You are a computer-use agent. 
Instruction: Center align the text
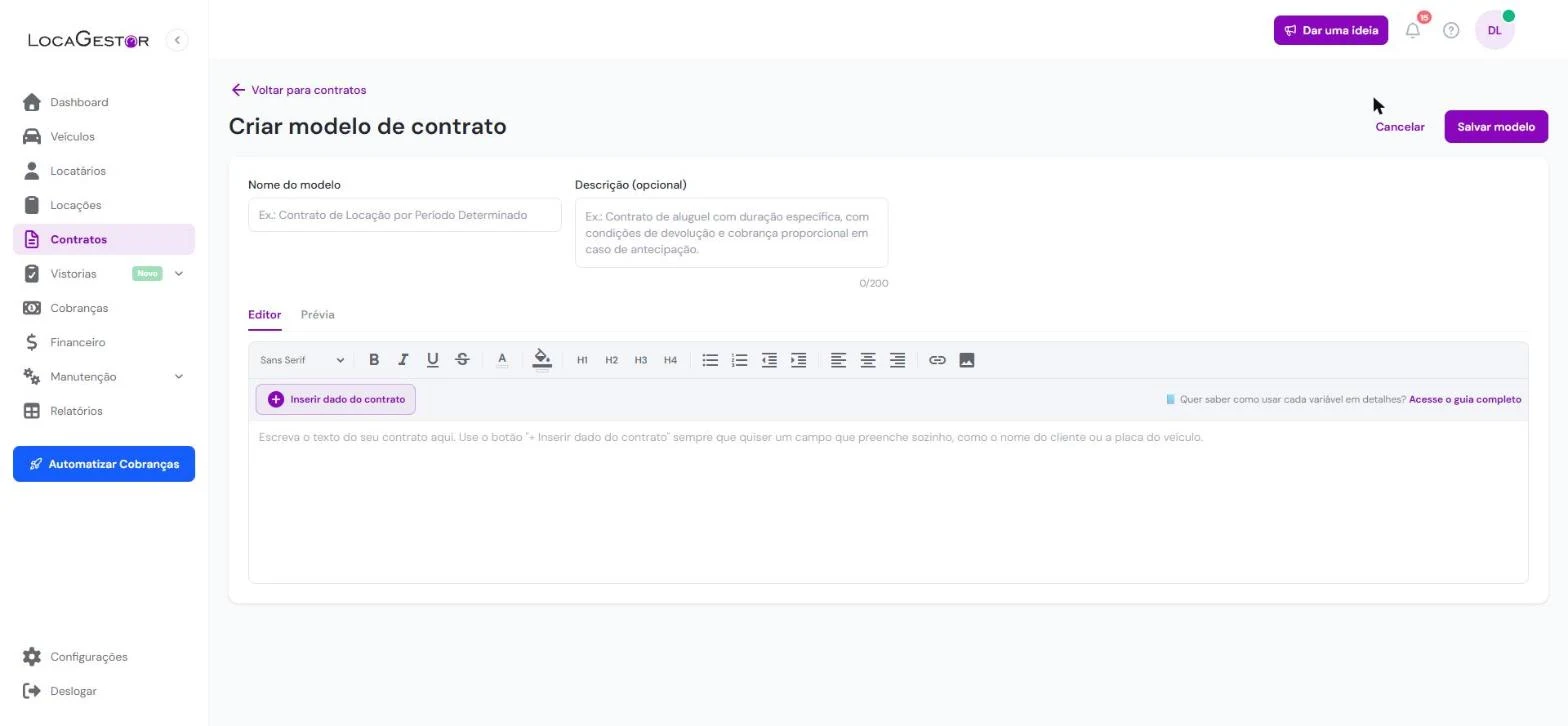coord(868,360)
